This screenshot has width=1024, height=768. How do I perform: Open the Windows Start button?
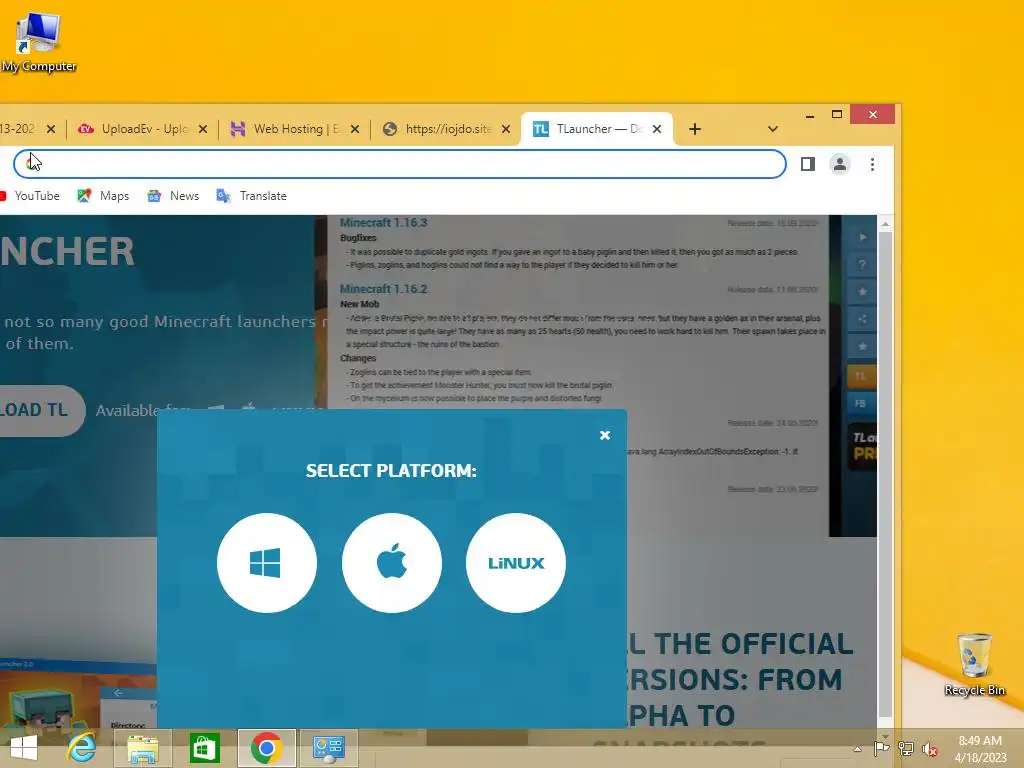tap(24, 748)
